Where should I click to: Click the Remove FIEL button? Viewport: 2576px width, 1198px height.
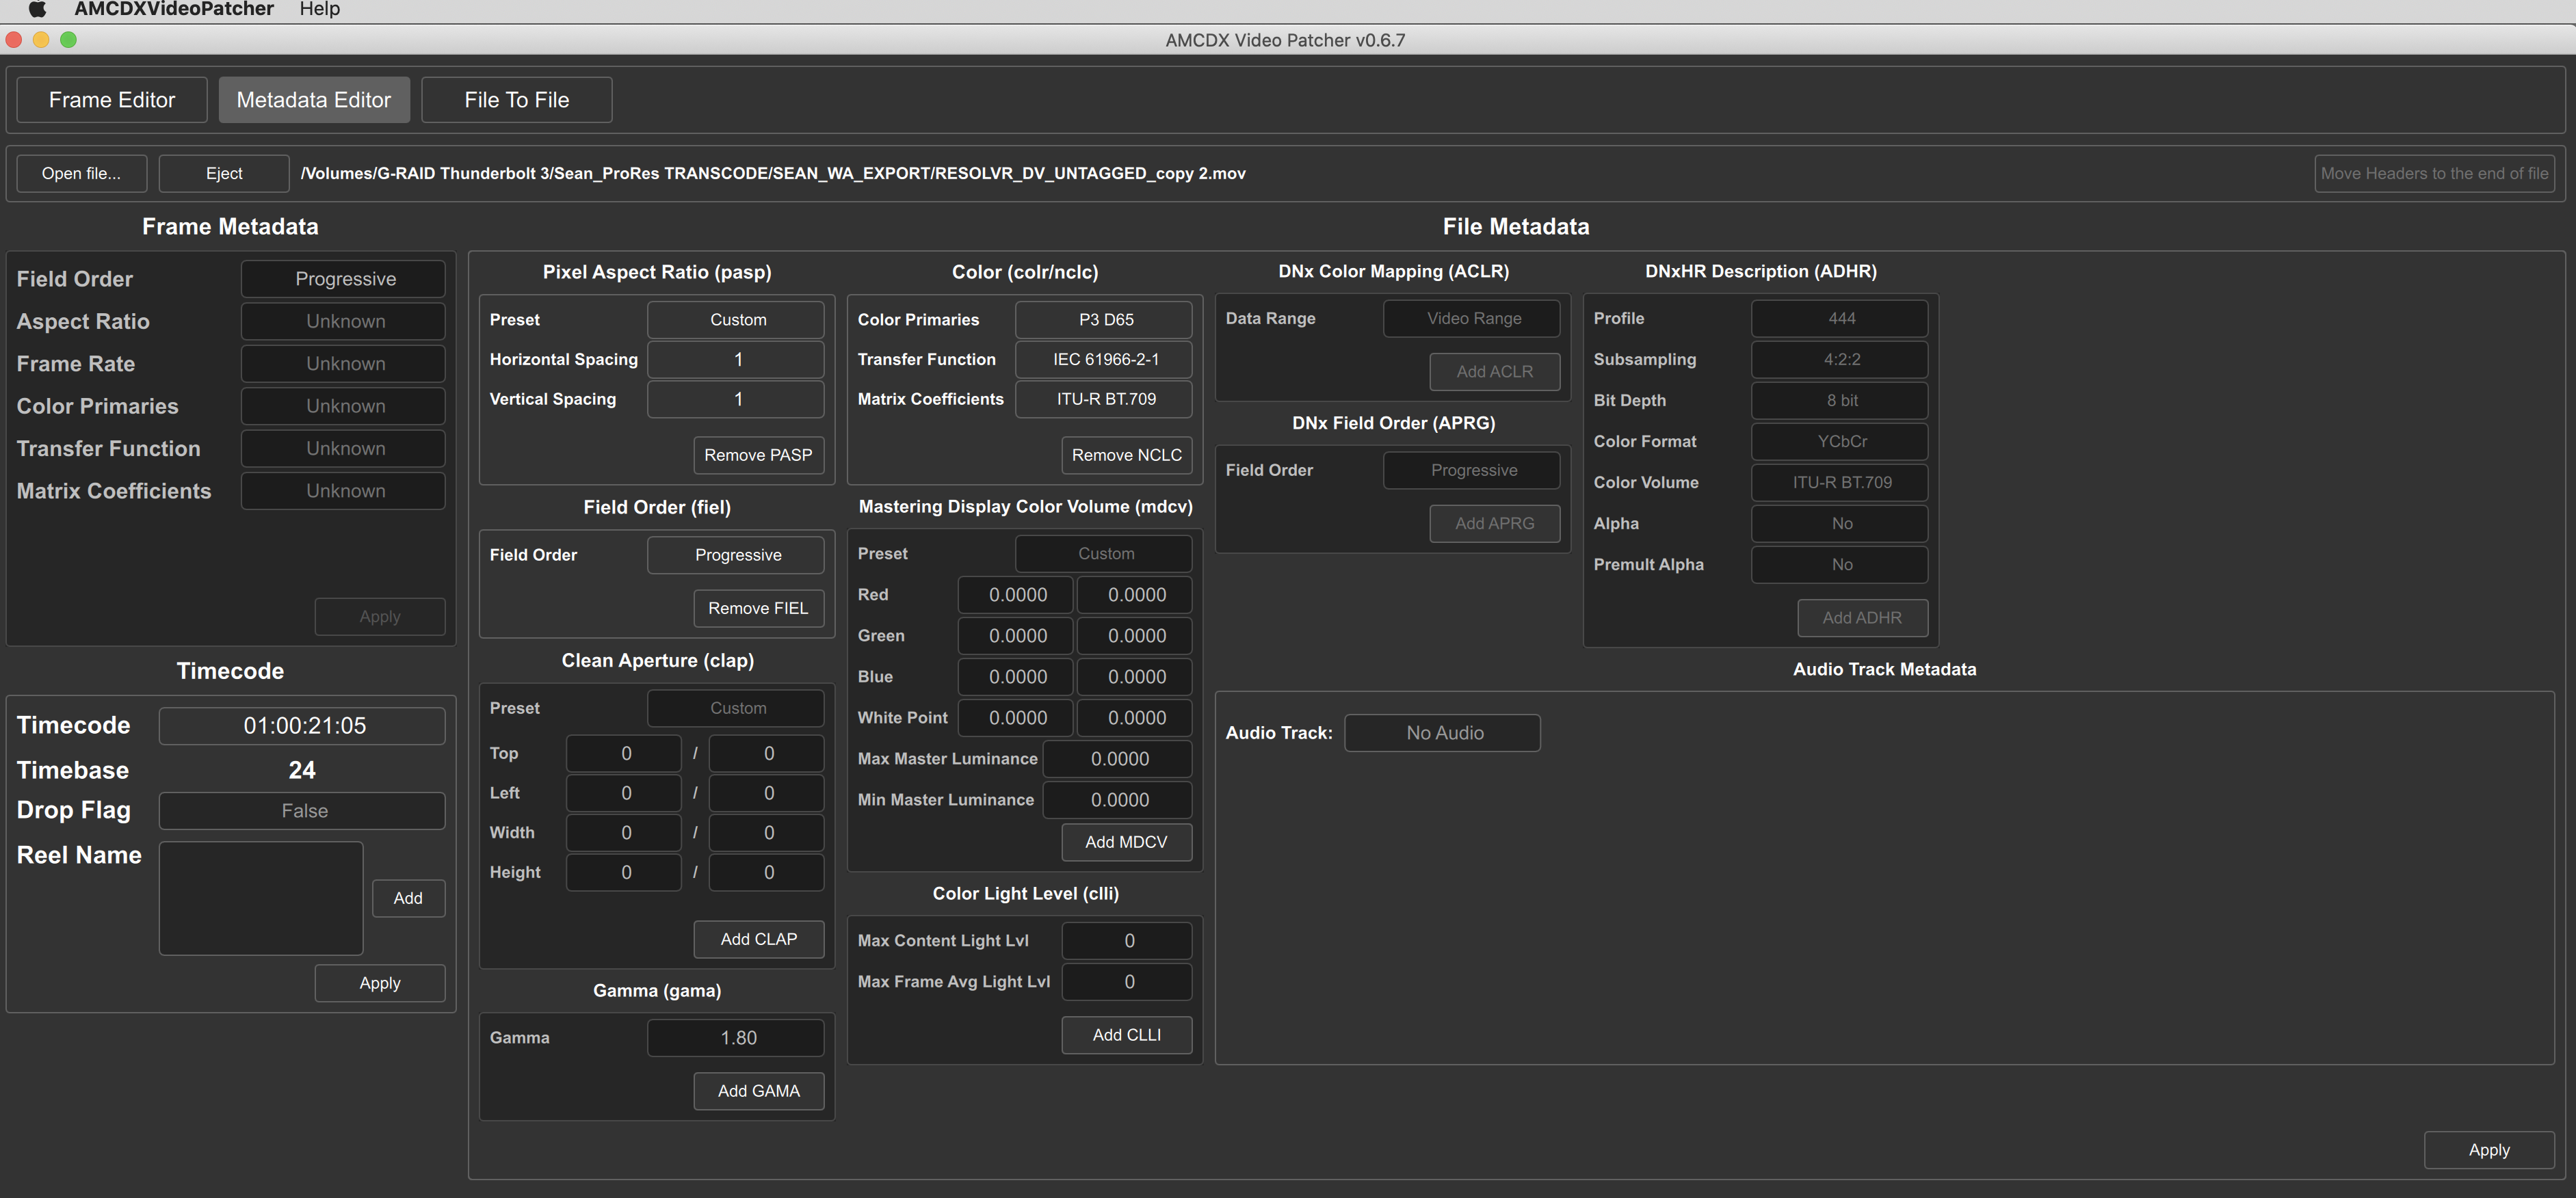[759, 608]
